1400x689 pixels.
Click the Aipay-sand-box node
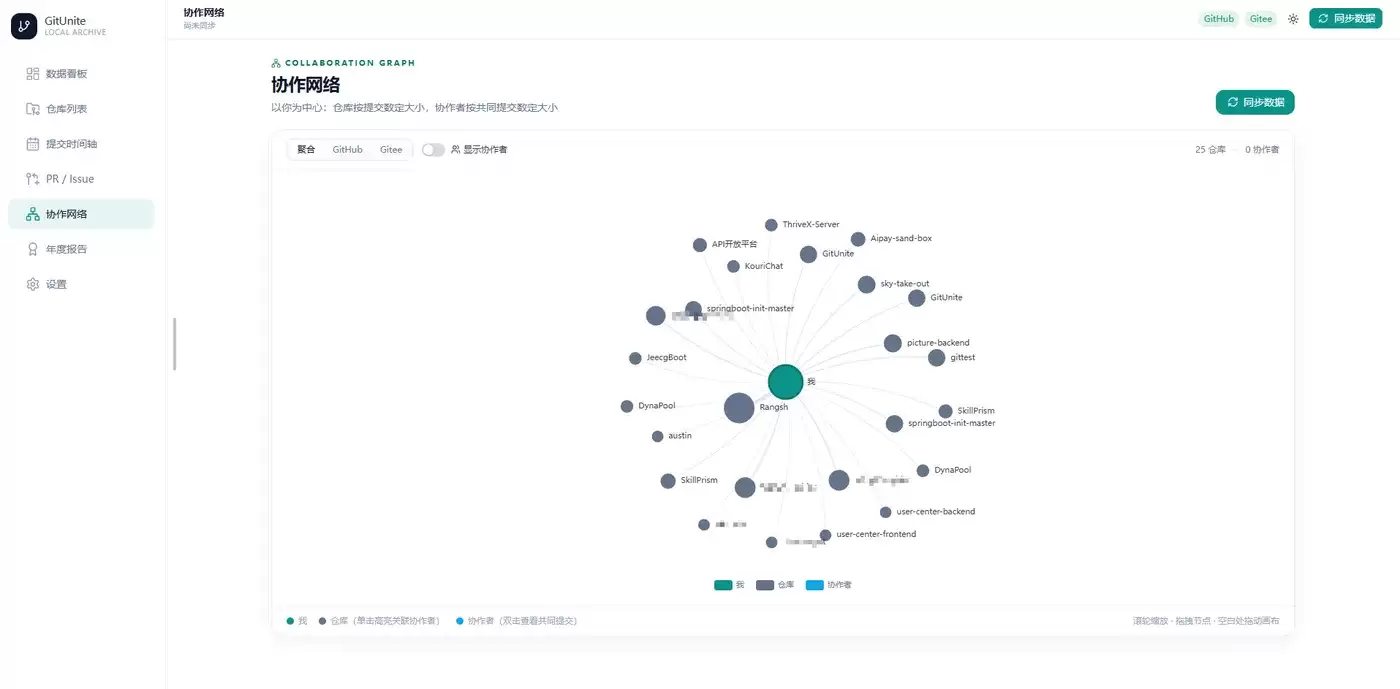pyautogui.click(x=858, y=239)
